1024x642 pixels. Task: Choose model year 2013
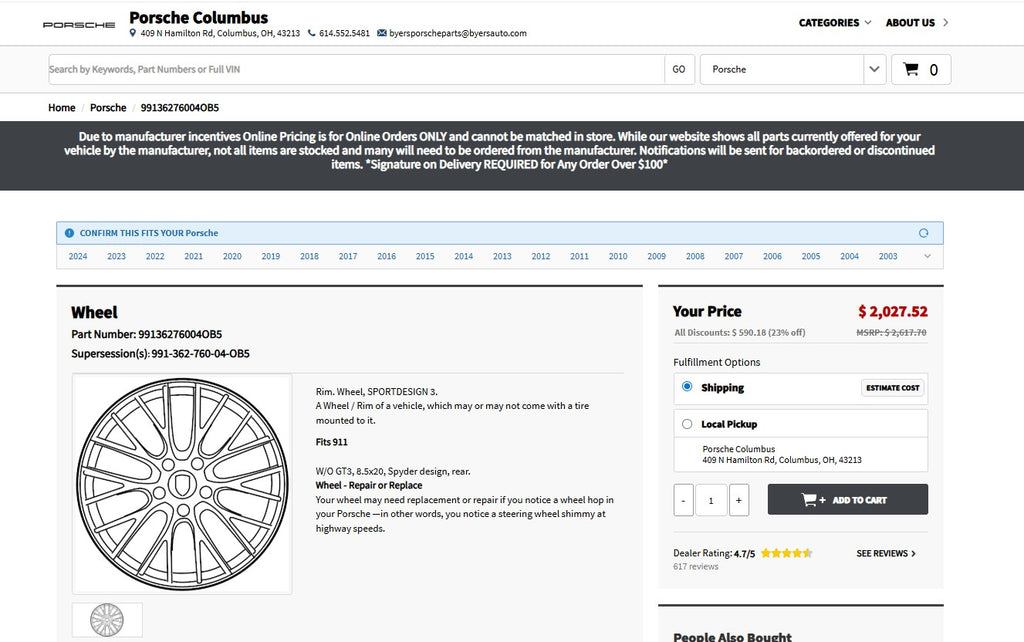pyautogui.click(x=502, y=256)
